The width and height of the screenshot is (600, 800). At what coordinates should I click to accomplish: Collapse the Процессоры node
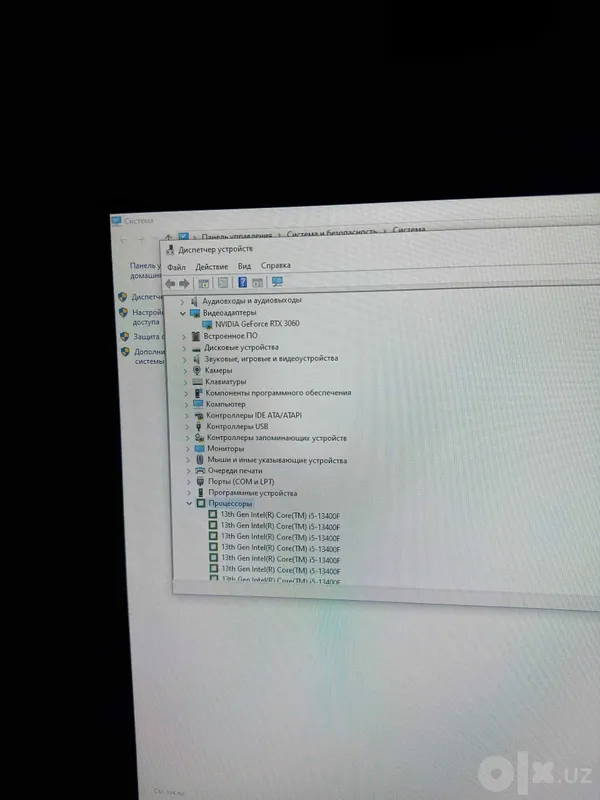coord(189,504)
